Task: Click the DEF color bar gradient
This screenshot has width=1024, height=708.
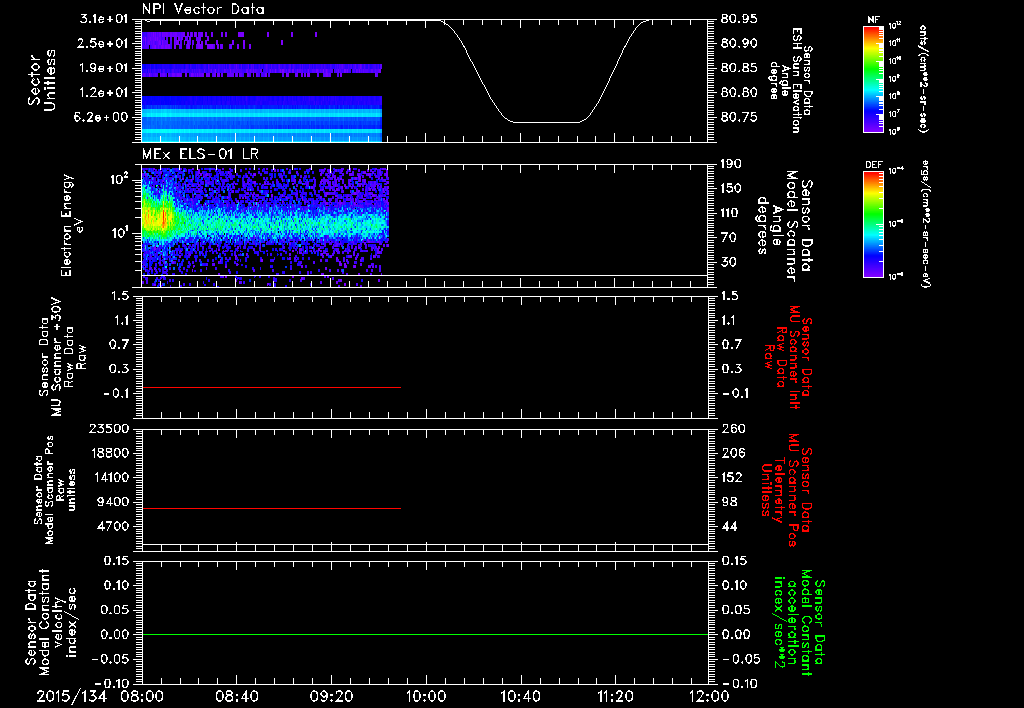Action: (x=873, y=224)
